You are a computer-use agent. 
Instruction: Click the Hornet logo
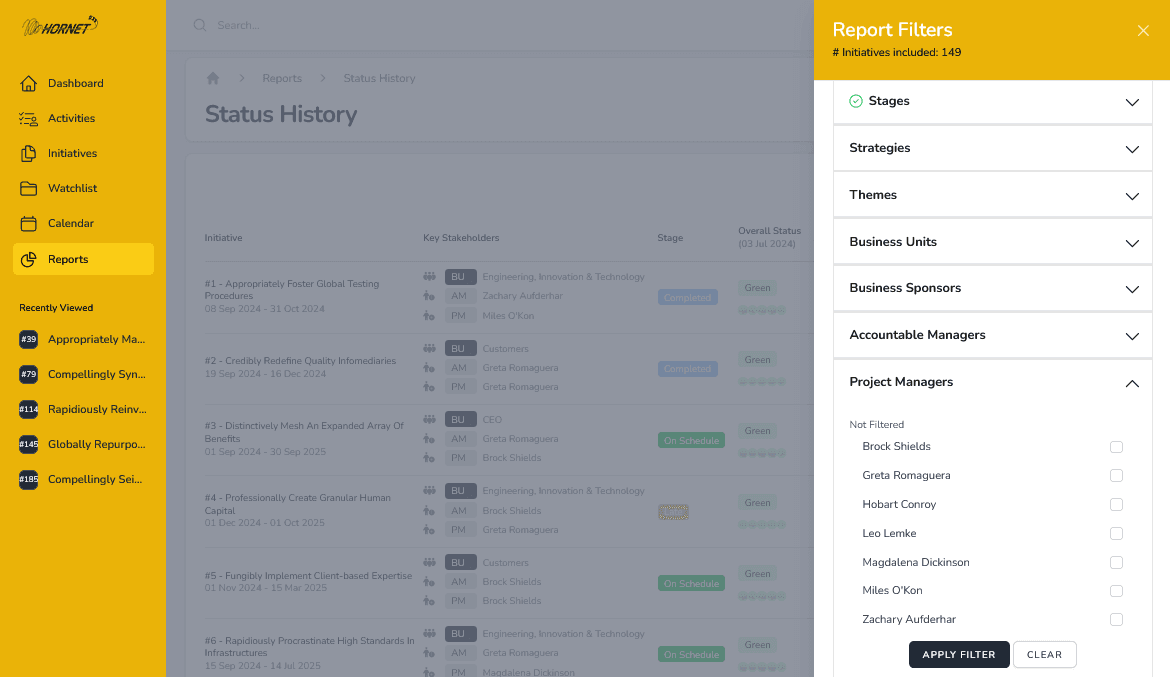[60, 26]
